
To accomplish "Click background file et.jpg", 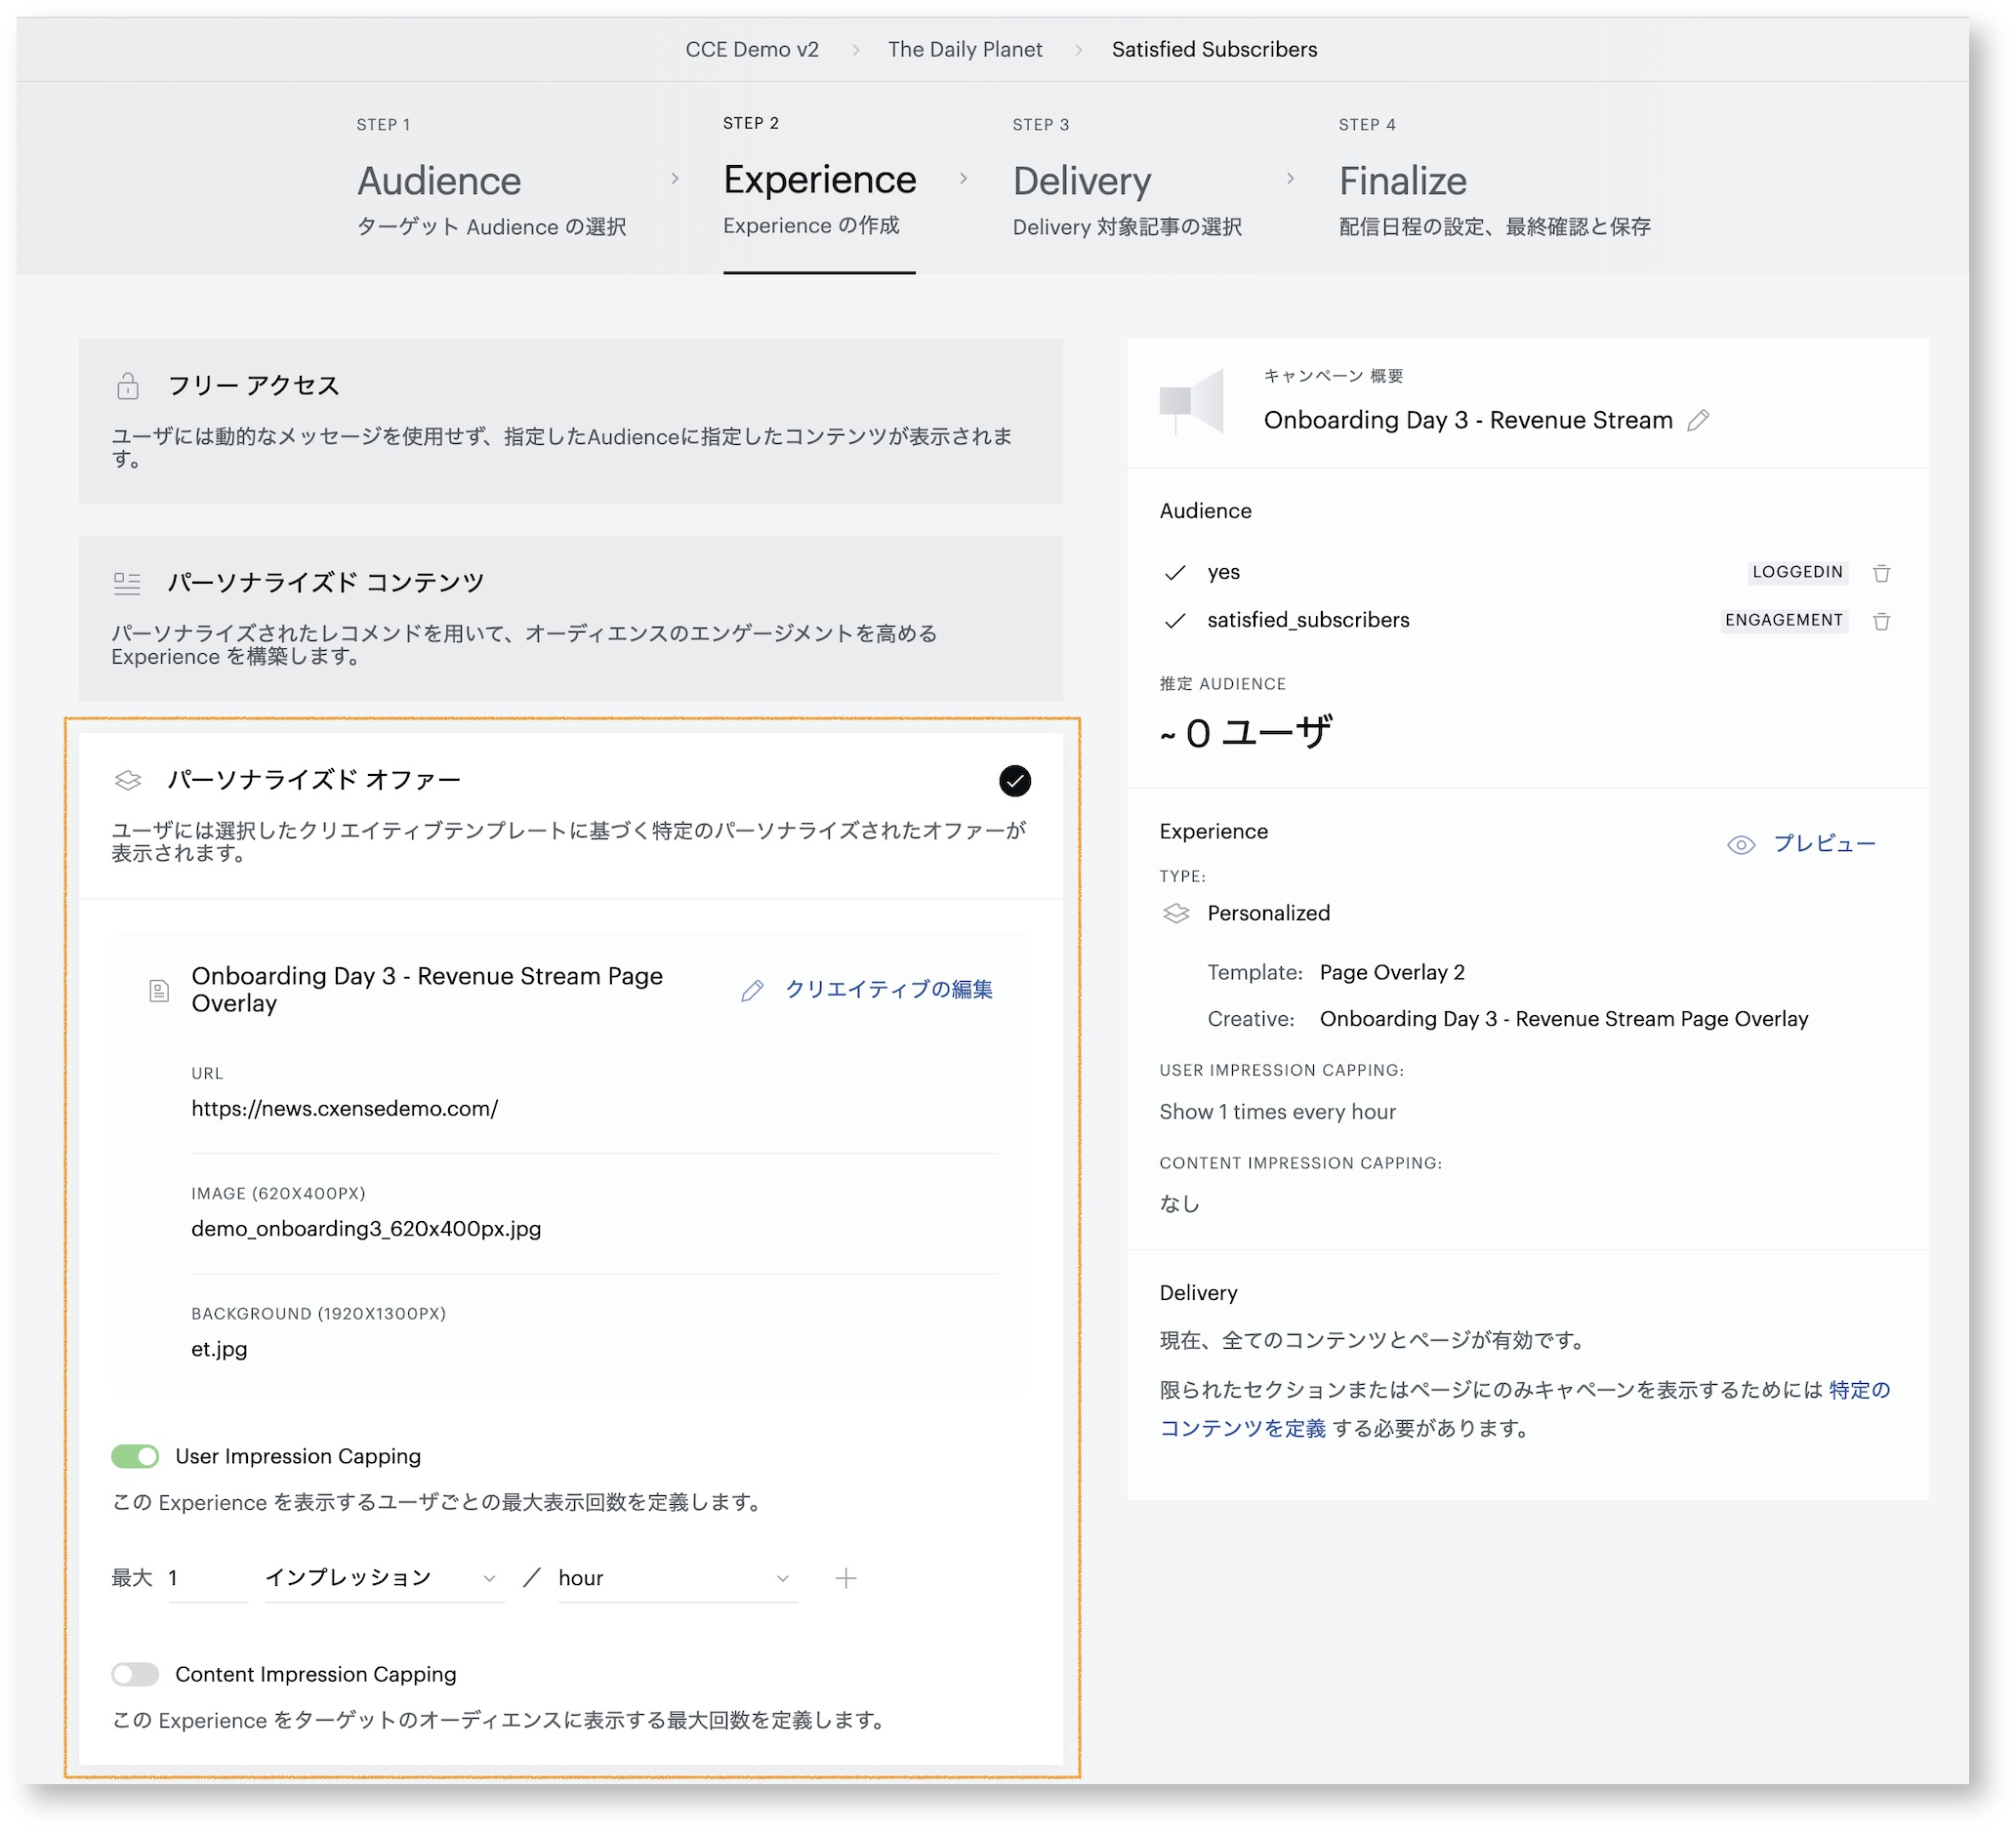I will tap(219, 1349).
